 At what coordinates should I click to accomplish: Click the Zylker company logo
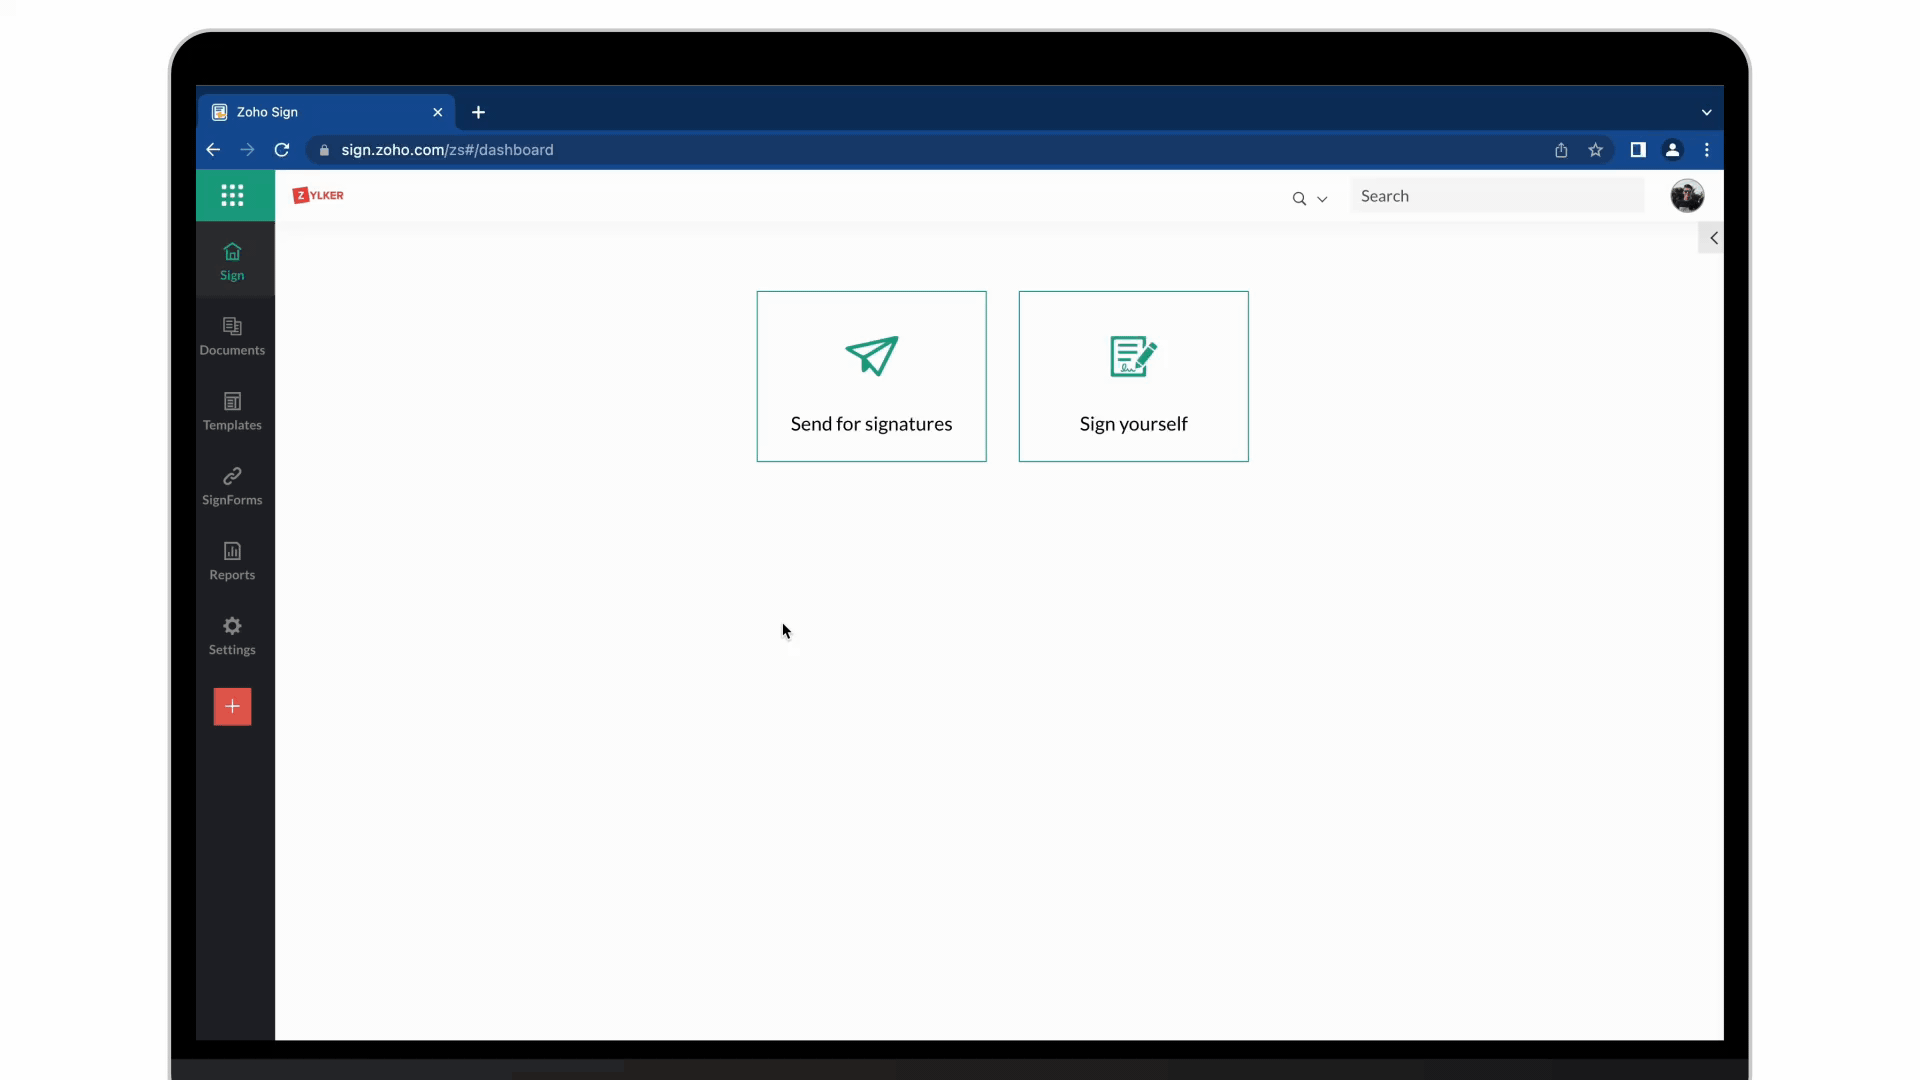coord(318,195)
